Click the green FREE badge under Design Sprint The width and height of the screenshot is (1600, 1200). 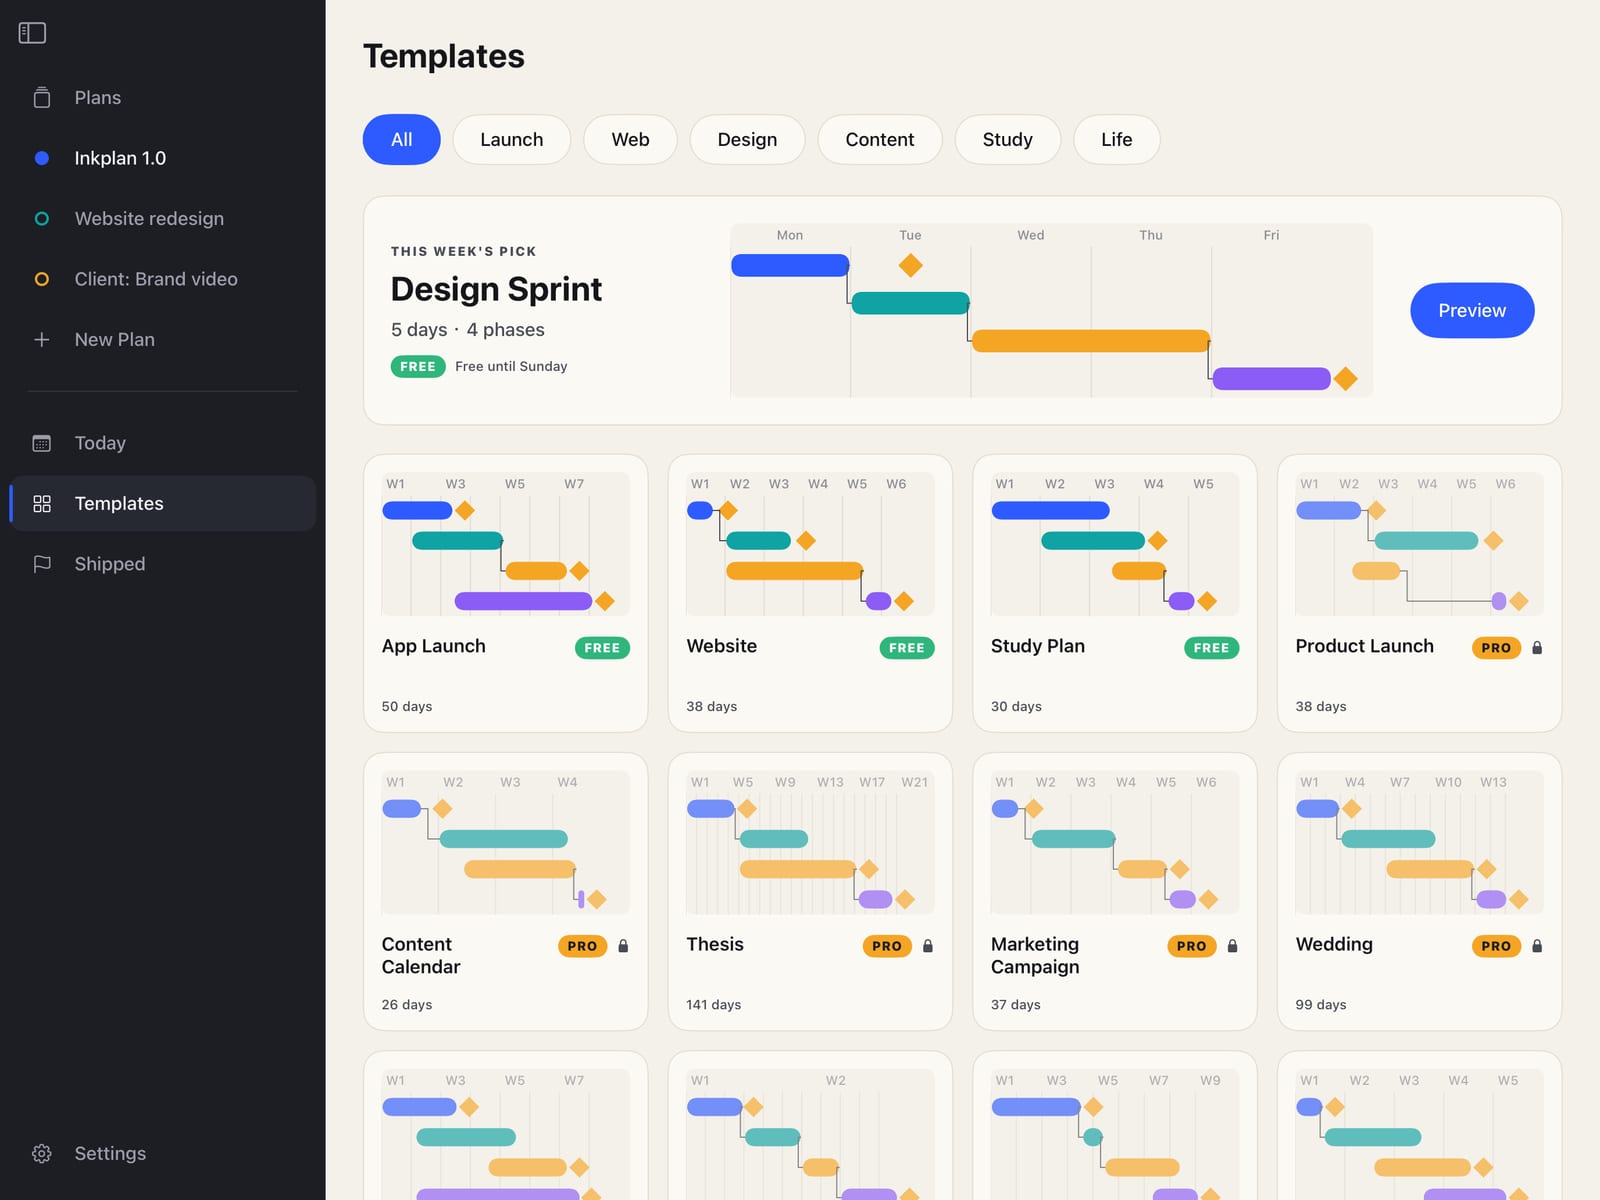pyautogui.click(x=418, y=367)
